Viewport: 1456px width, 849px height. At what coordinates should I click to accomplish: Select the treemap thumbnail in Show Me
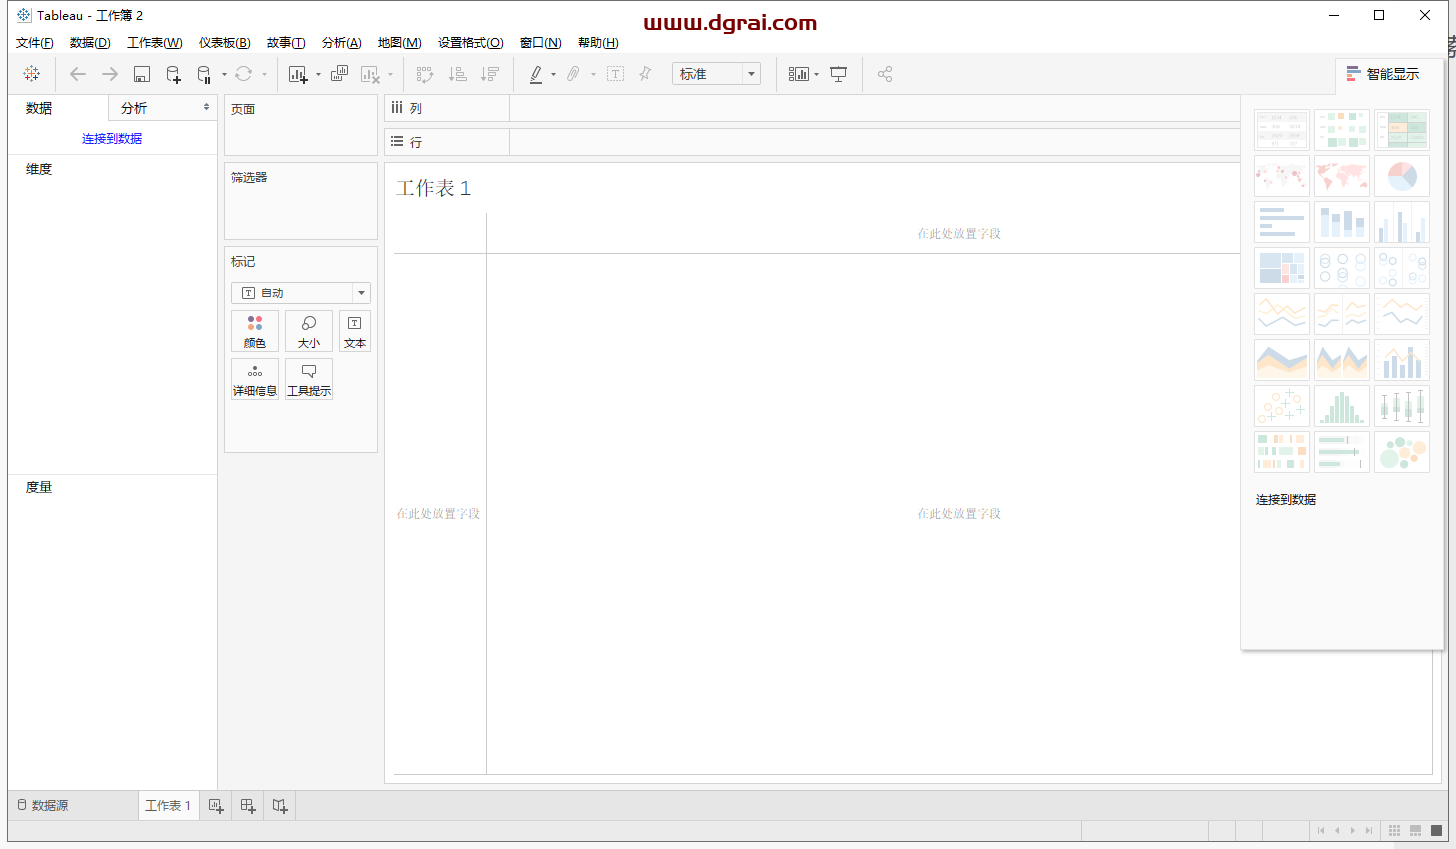click(1282, 268)
